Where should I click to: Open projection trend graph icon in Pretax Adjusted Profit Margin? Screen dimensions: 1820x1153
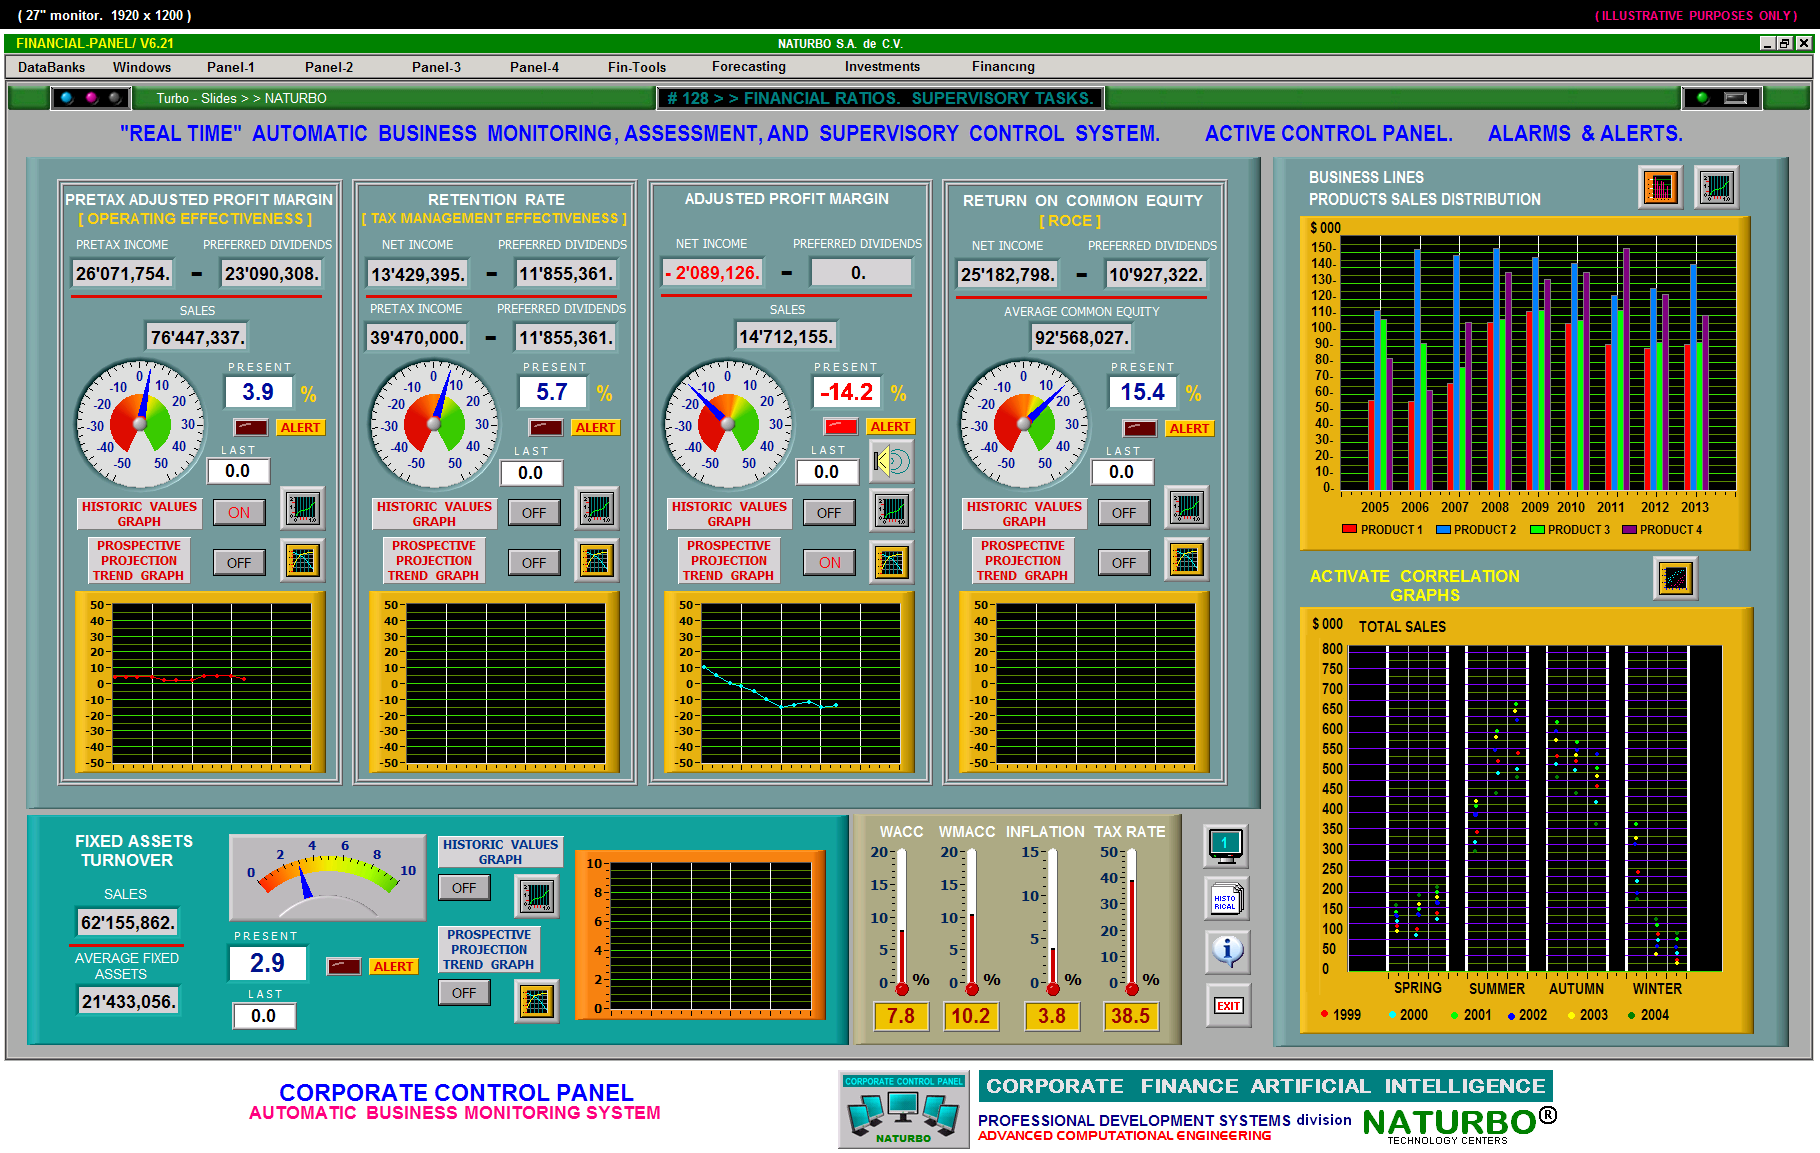point(302,560)
